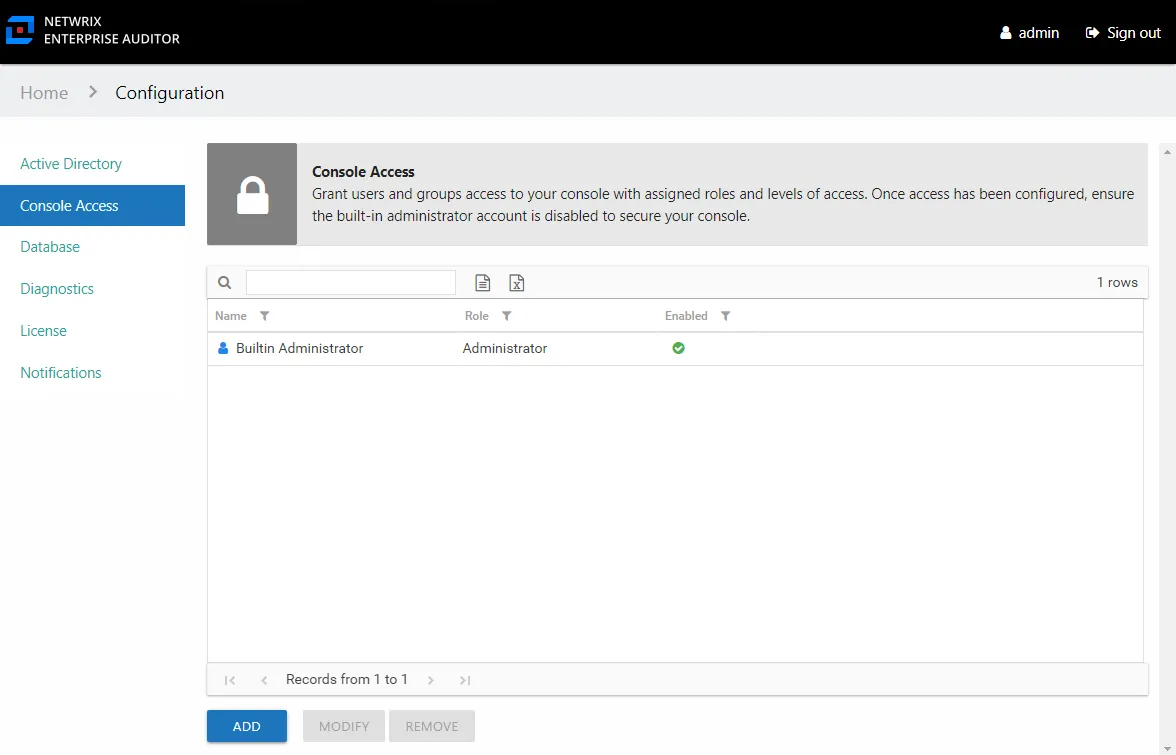Click the REMOVE button

pos(432,726)
